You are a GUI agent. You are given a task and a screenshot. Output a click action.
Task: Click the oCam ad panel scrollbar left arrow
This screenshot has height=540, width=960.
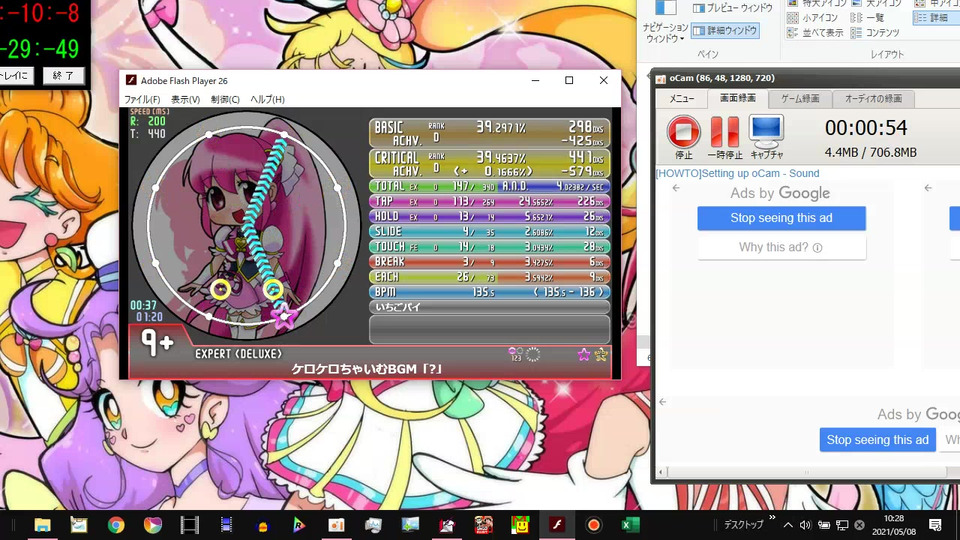point(661,472)
